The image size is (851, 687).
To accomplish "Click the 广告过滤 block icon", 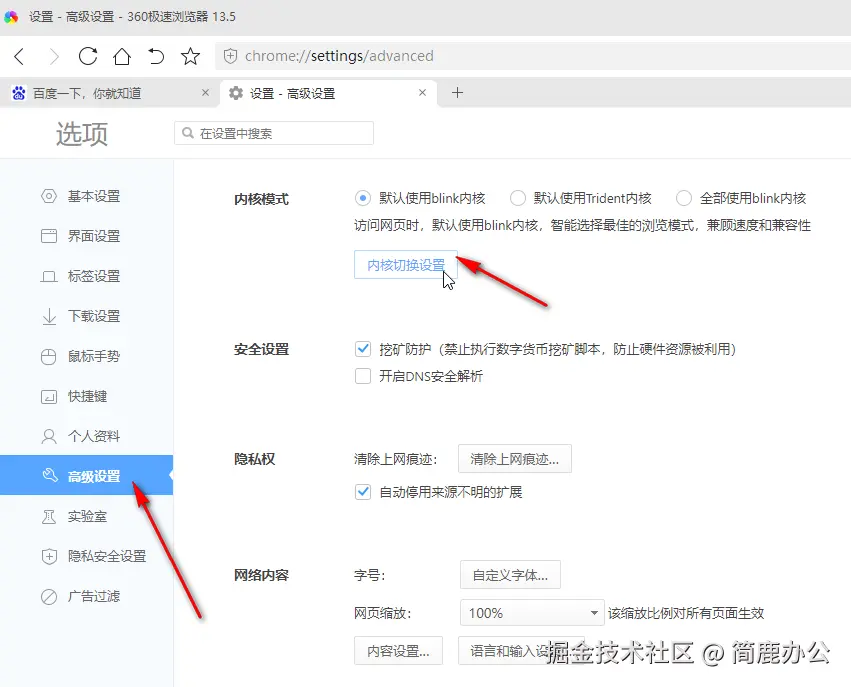I will tap(49, 597).
